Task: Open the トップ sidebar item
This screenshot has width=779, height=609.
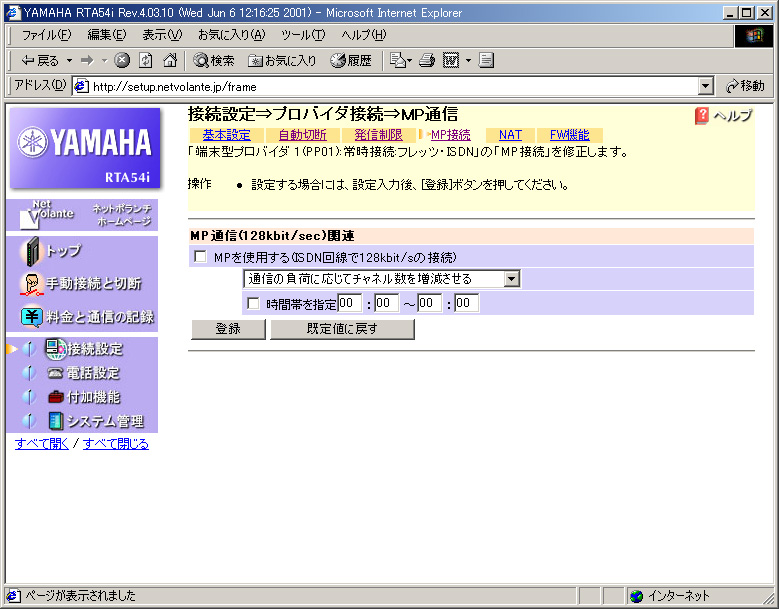Action: point(62,251)
